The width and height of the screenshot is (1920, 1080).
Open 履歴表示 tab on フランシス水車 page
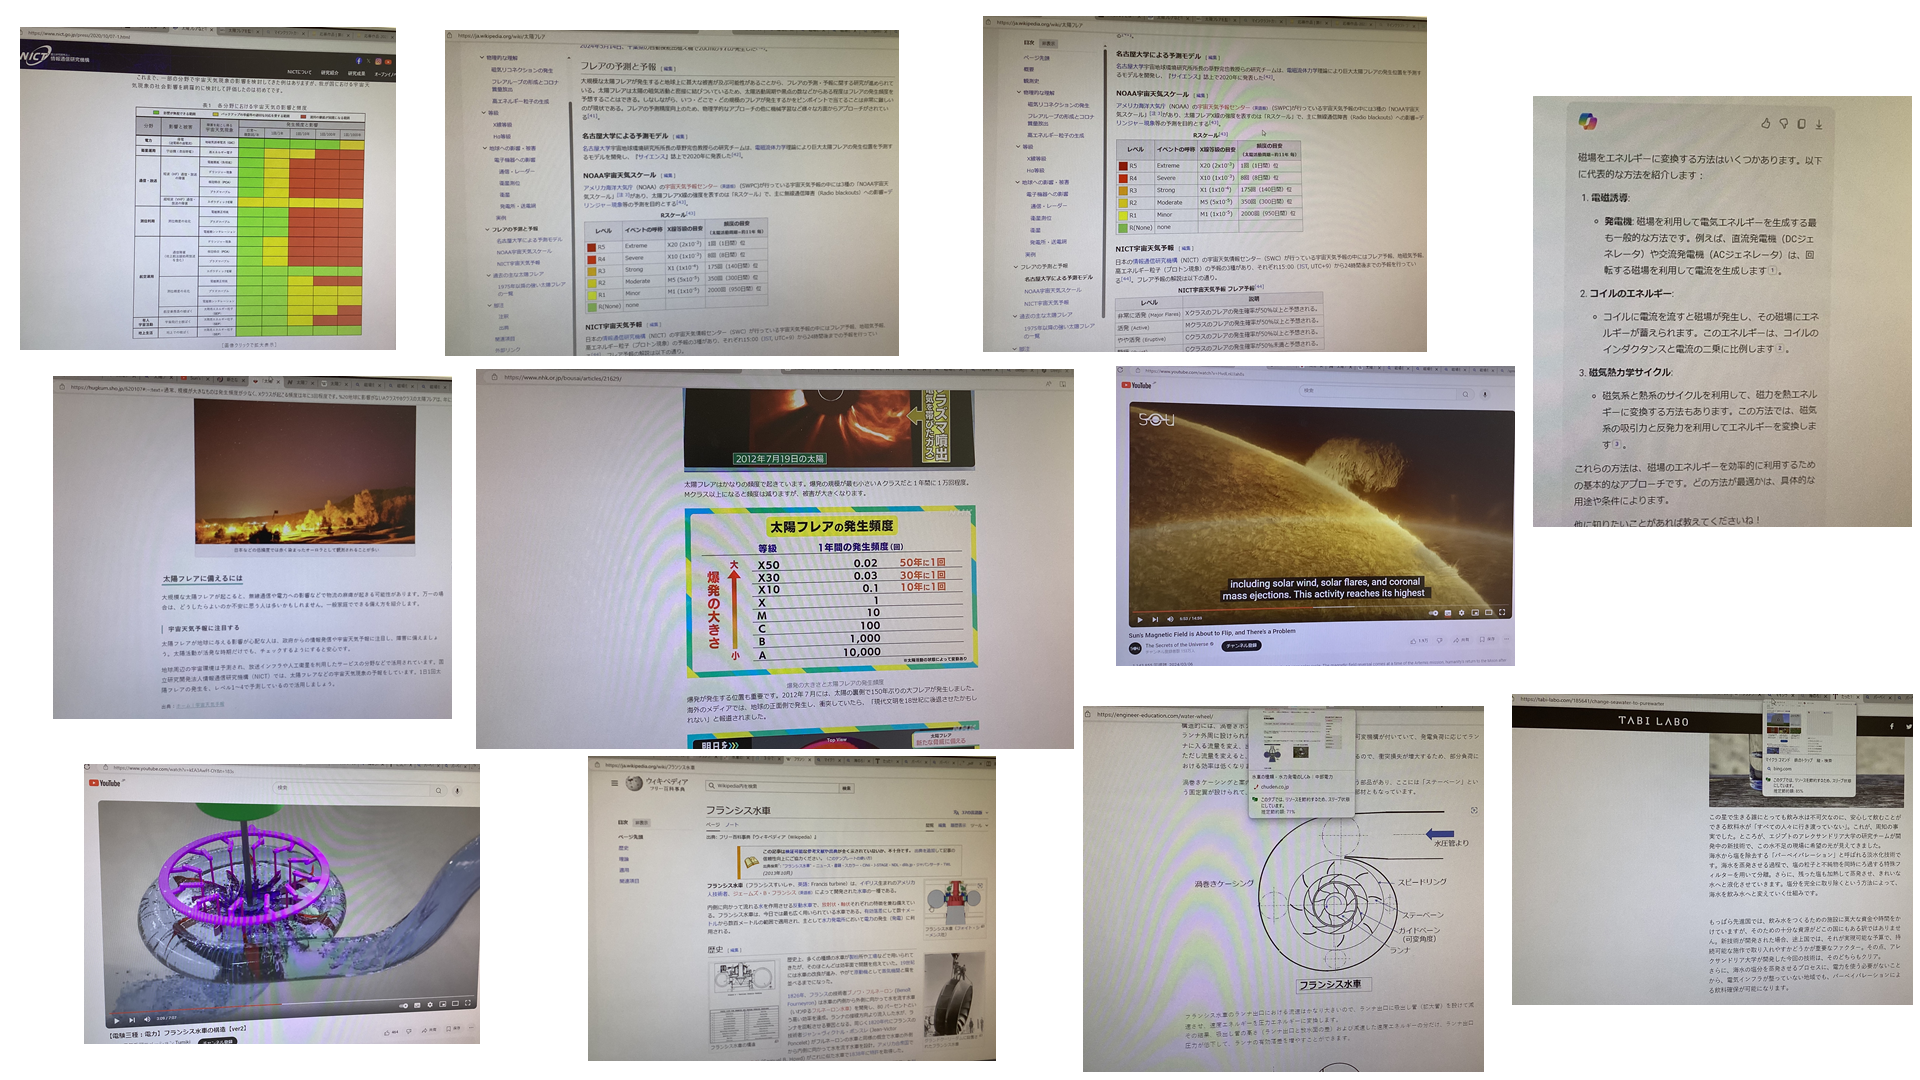pos(958,825)
